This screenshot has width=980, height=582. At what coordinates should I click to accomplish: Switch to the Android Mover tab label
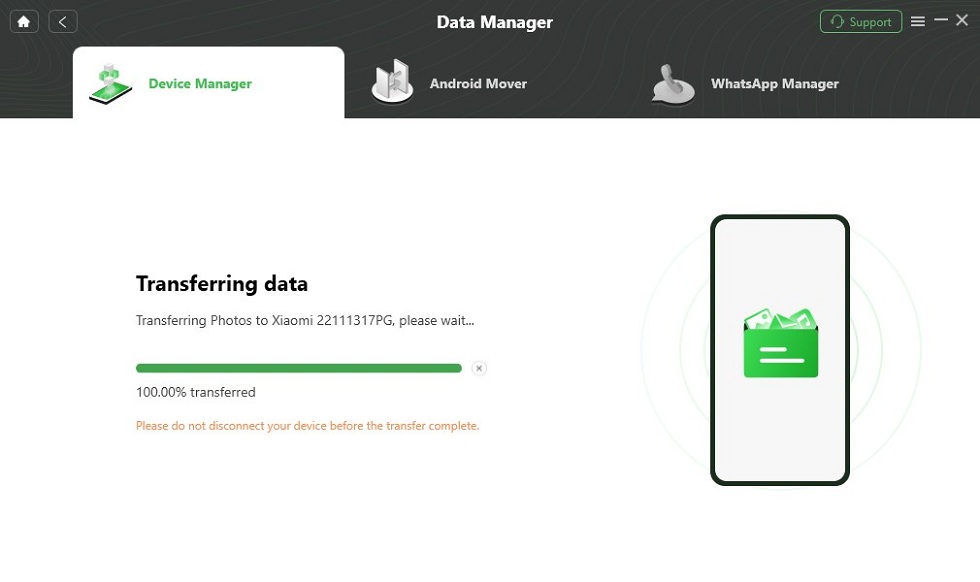(478, 84)
